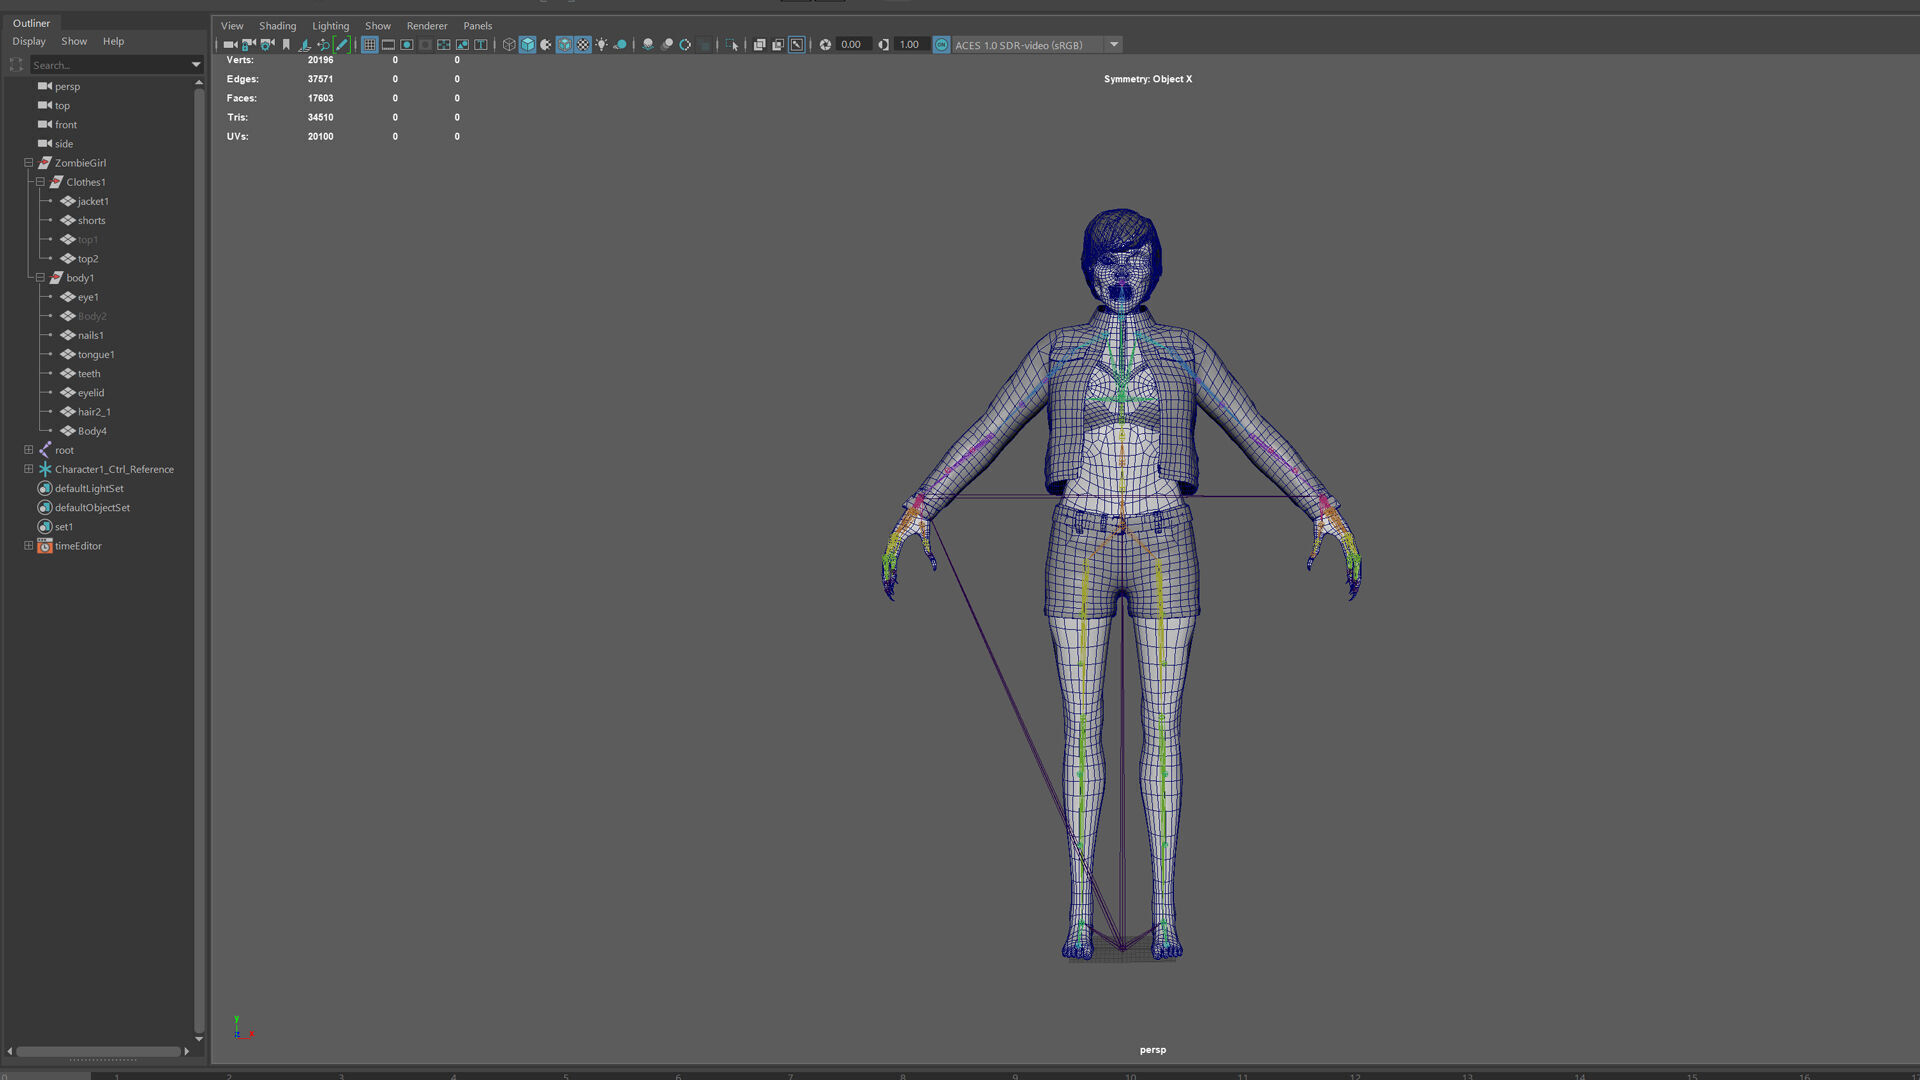This screenshot has height=1080, width=1920.
Task: Toggle the Textured display checker icon
Action: [x=583, y=45]
